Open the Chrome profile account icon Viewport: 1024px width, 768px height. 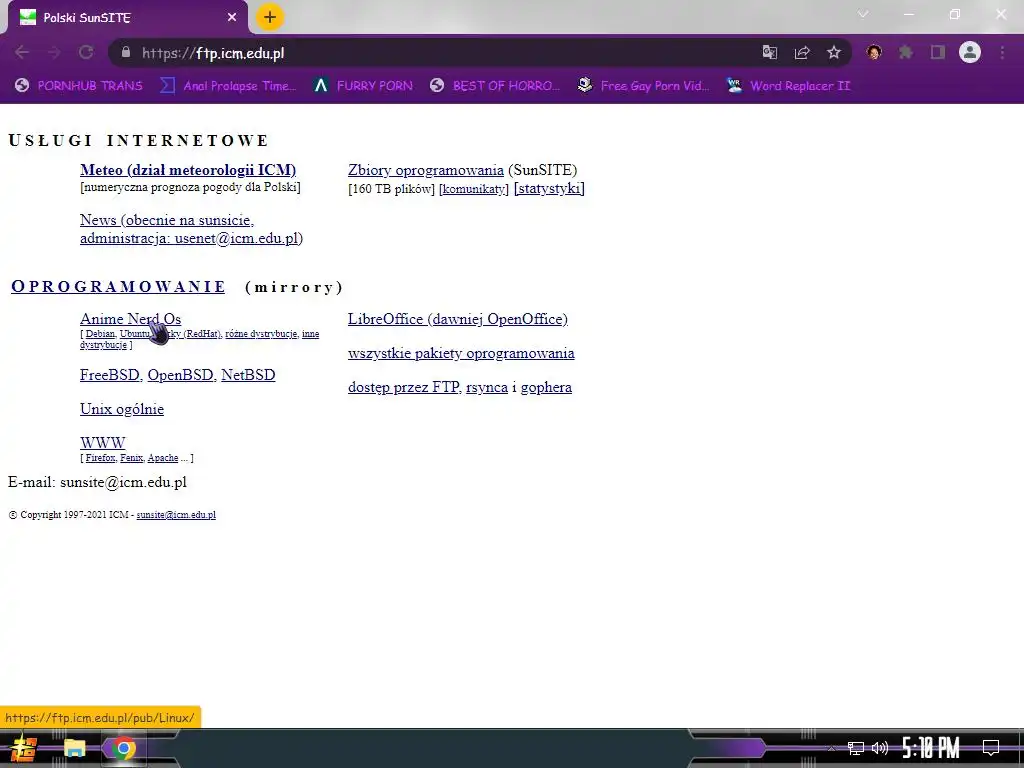tap(970, 52)
